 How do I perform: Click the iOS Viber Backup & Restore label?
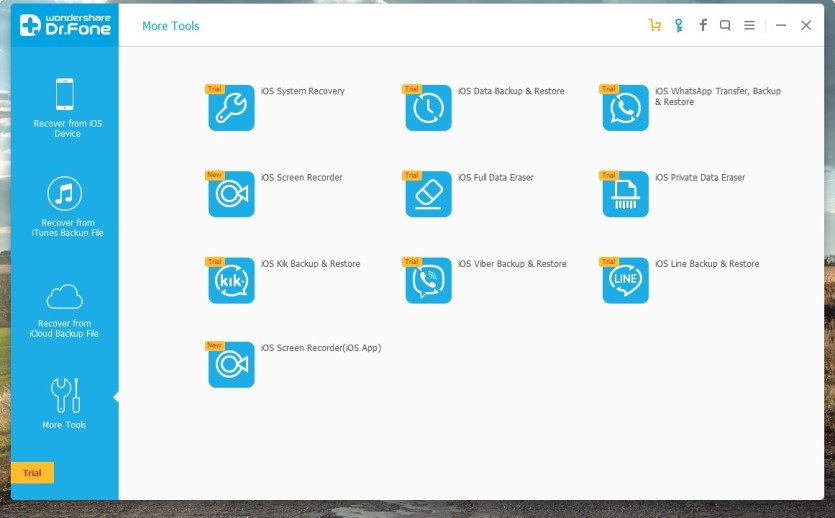[512, 264]
